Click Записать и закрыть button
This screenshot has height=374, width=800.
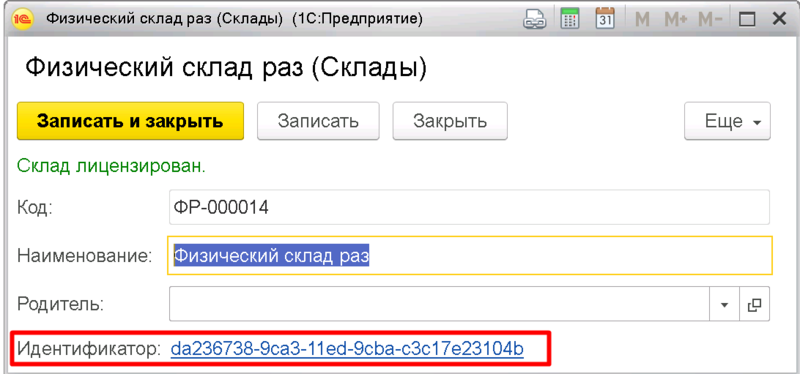(130, 121)
